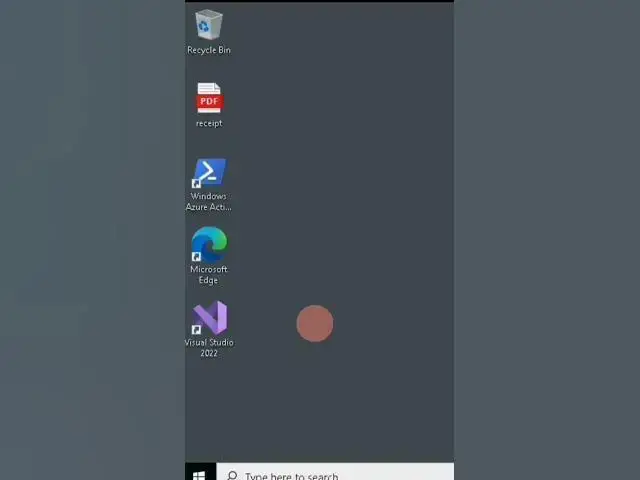Click the 'receipt' file name label
Image resolution: width=640 pixels, height=480 pixels.
coord(209,123)
